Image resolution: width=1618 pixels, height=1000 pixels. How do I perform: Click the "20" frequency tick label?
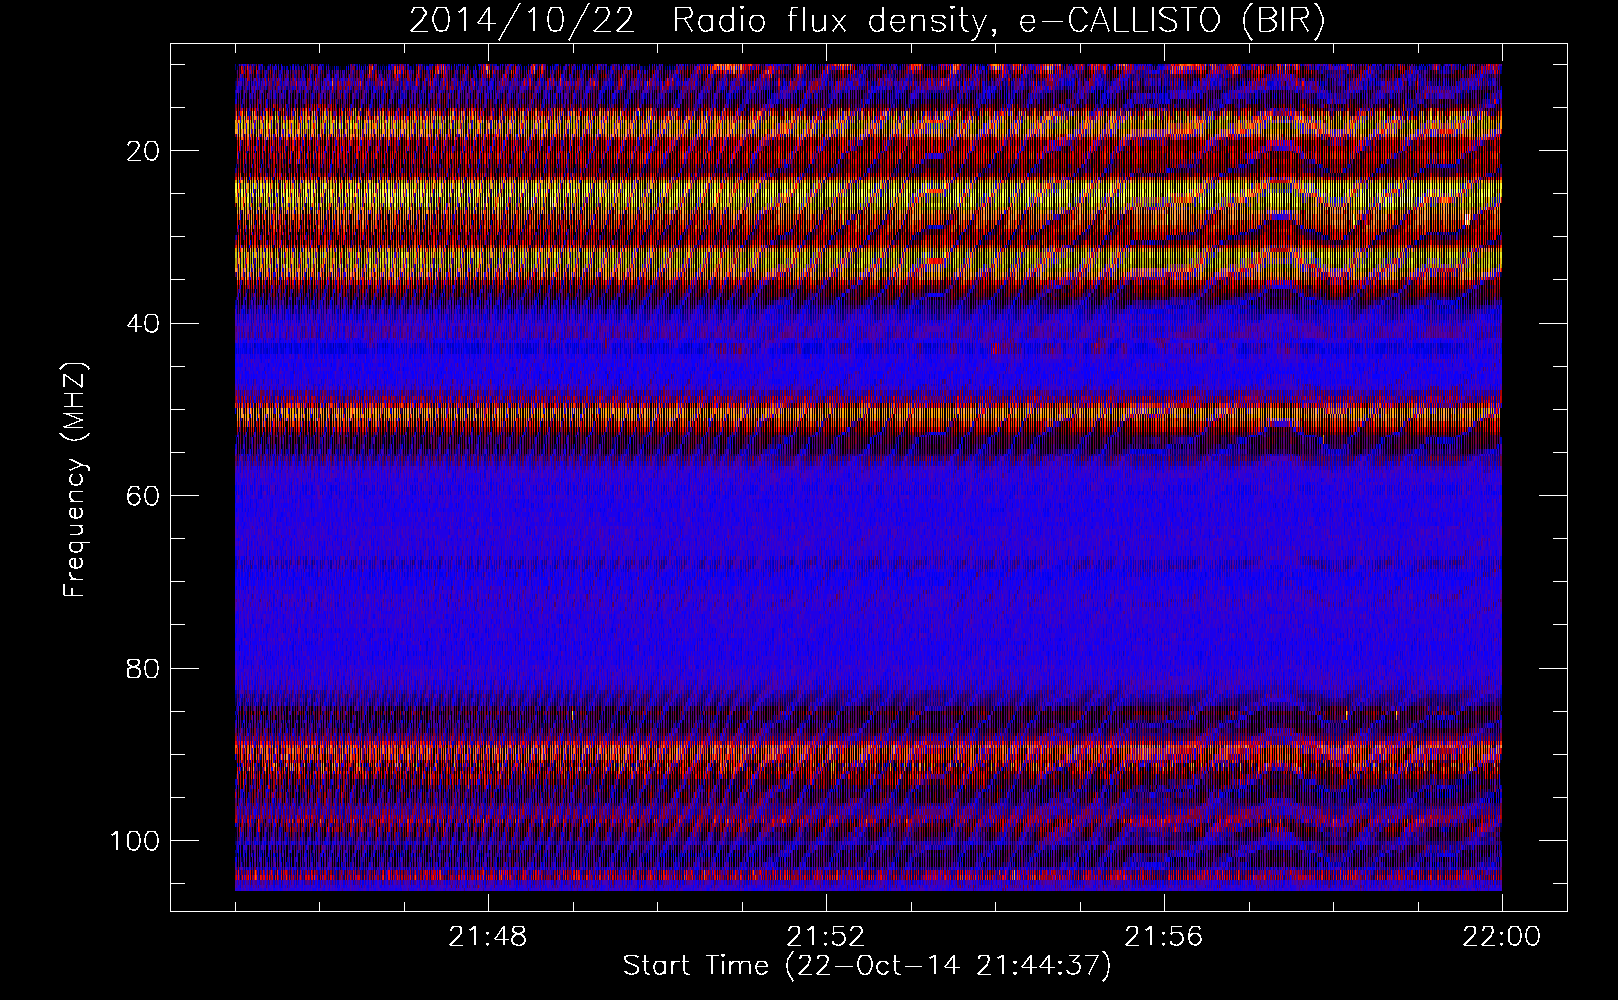coord(144,151)
